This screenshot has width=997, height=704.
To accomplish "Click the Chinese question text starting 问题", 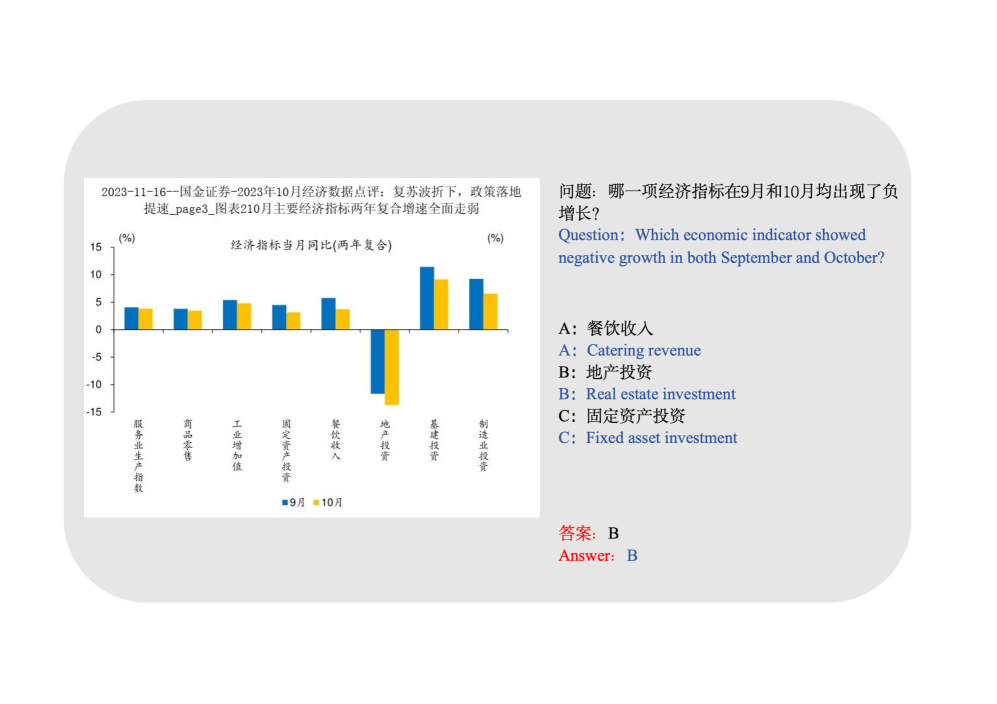I will click(x=728, y=202).
